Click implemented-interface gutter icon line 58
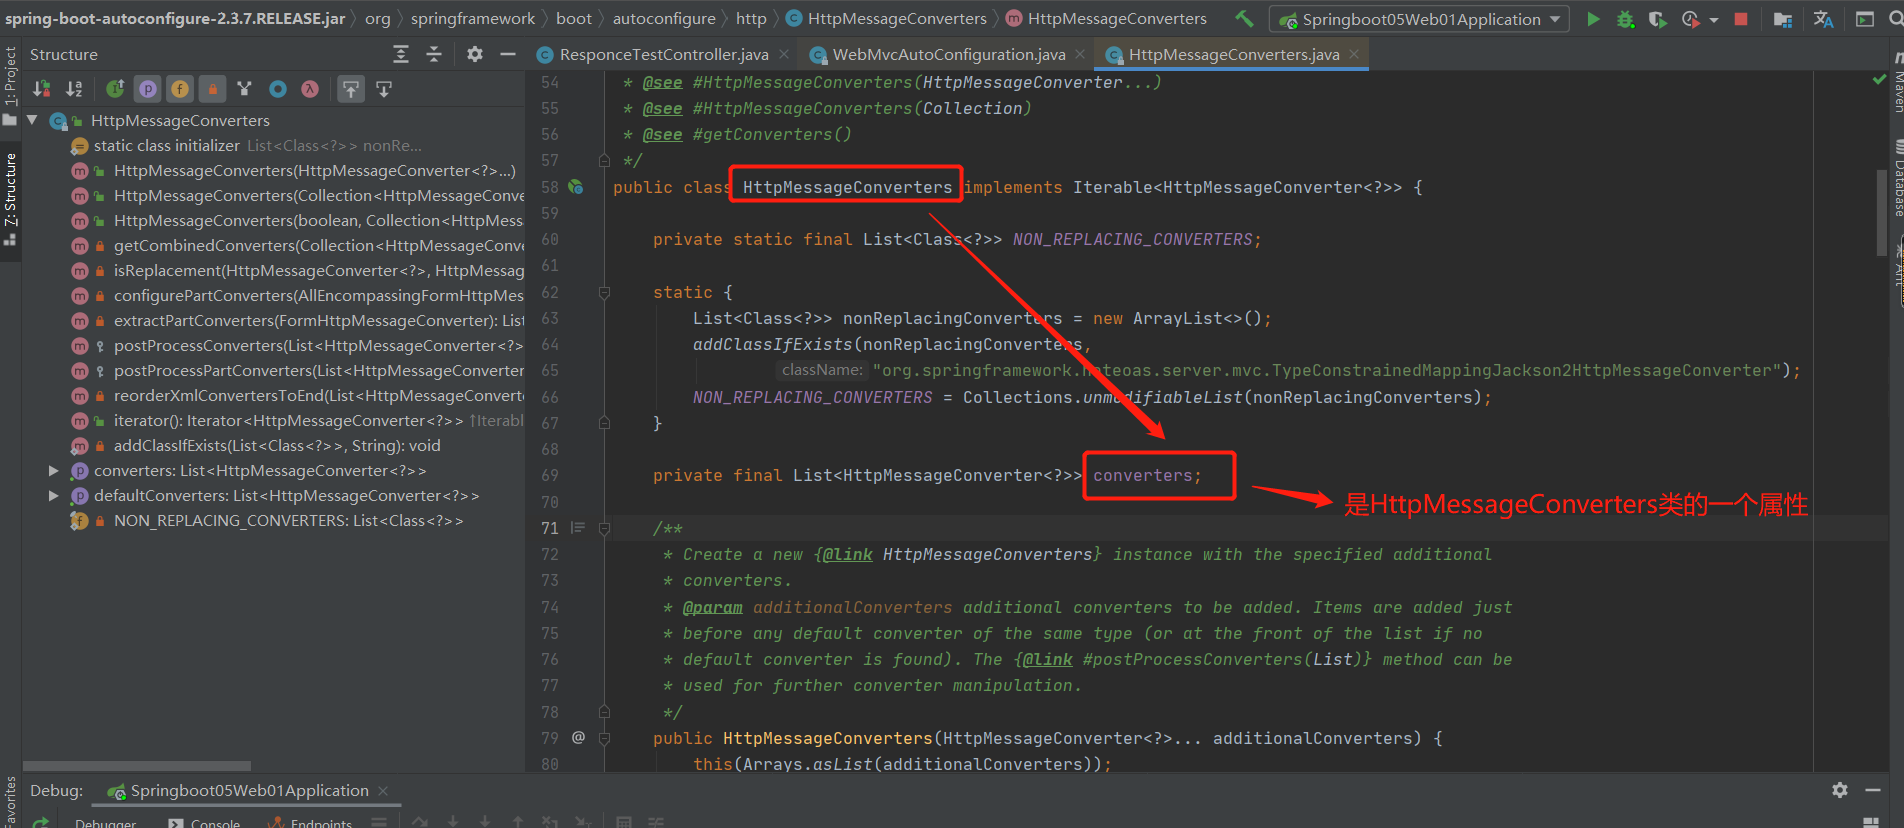 [x=576, y=186]
